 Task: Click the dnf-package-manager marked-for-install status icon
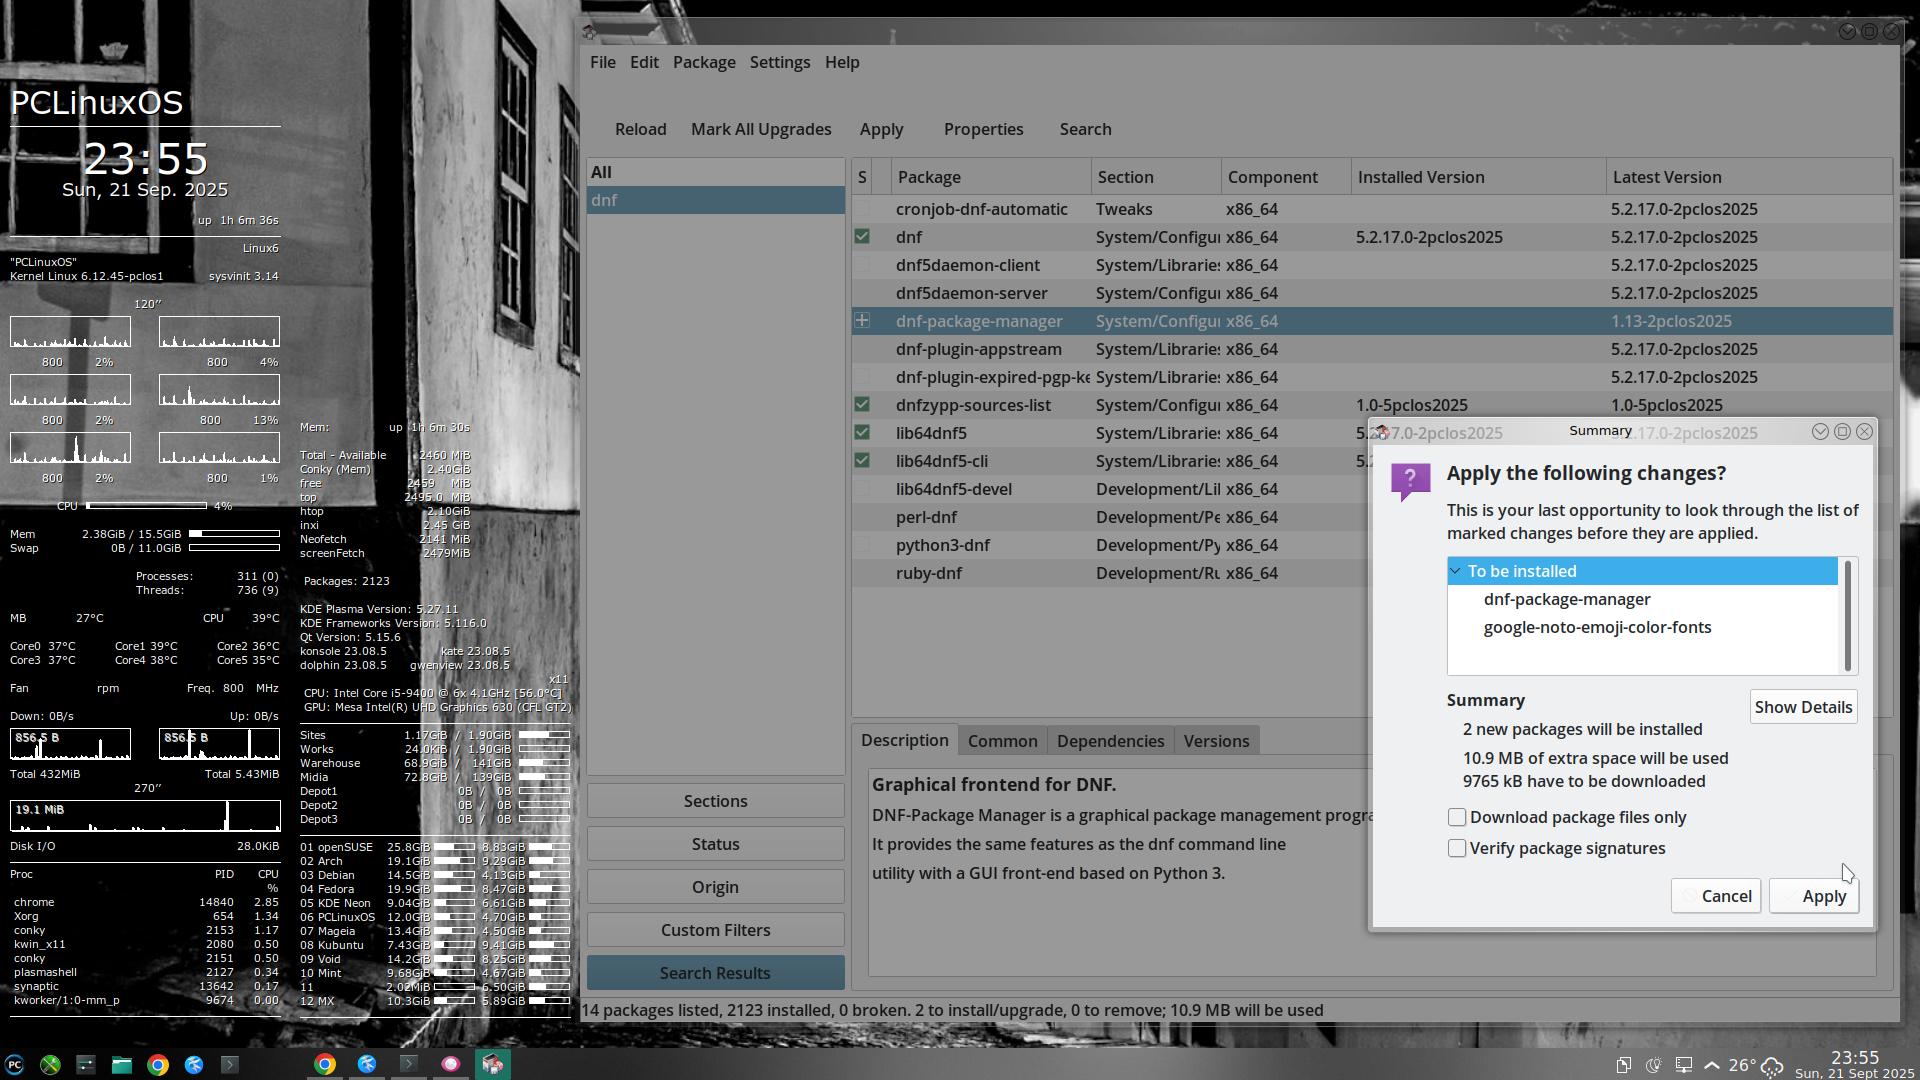[x=862, y=321]
